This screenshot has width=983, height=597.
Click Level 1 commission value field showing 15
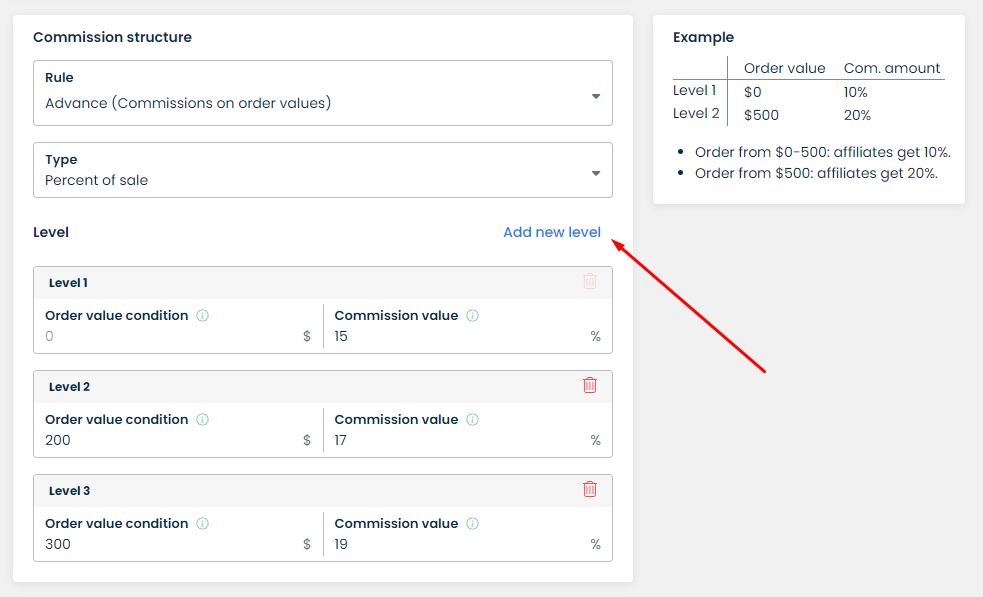tap(455, 337)
